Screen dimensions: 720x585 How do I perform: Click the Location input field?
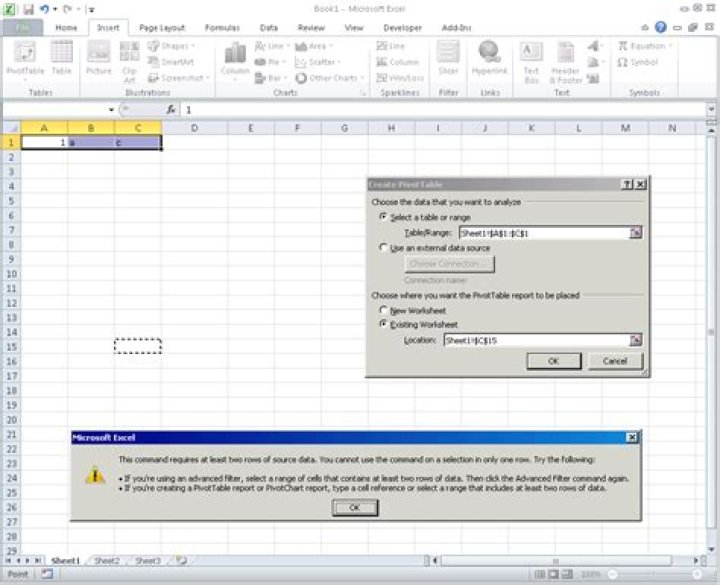click(537, 340)
